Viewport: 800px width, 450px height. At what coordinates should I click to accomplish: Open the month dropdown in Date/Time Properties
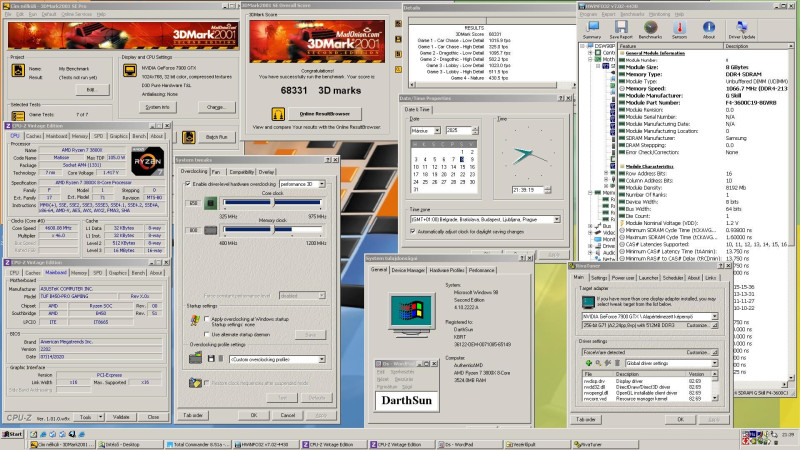point(437,131)
